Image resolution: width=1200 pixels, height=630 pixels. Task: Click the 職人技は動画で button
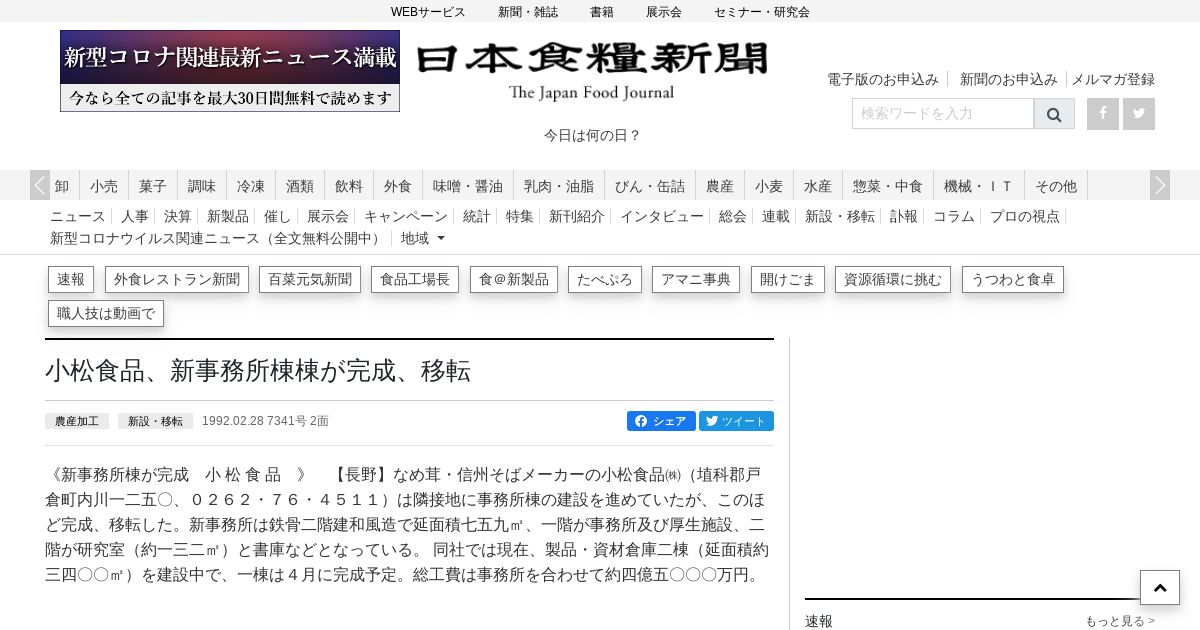coord(106,314)
